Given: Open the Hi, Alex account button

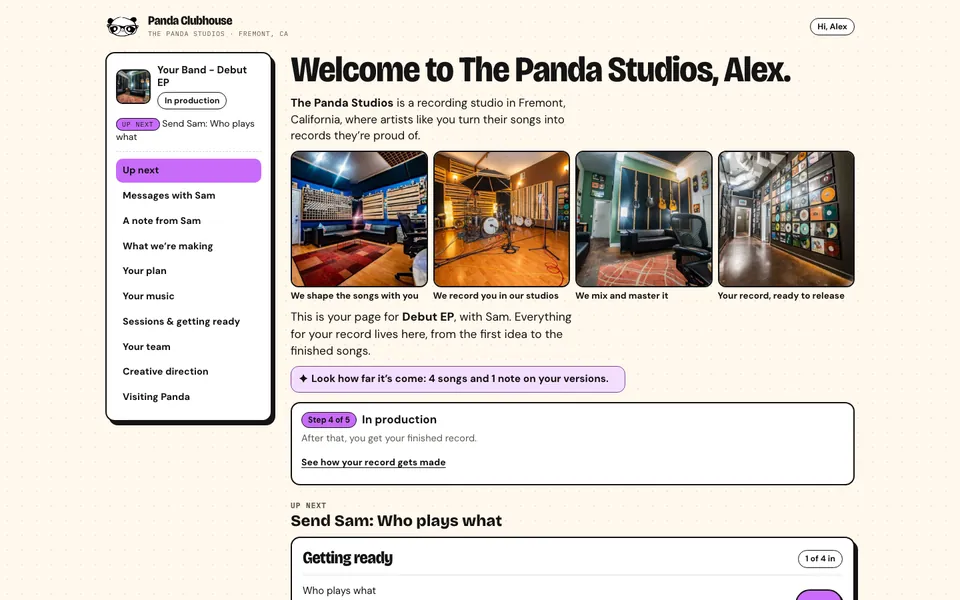Looking at the screenshot, I should [832, 26].
